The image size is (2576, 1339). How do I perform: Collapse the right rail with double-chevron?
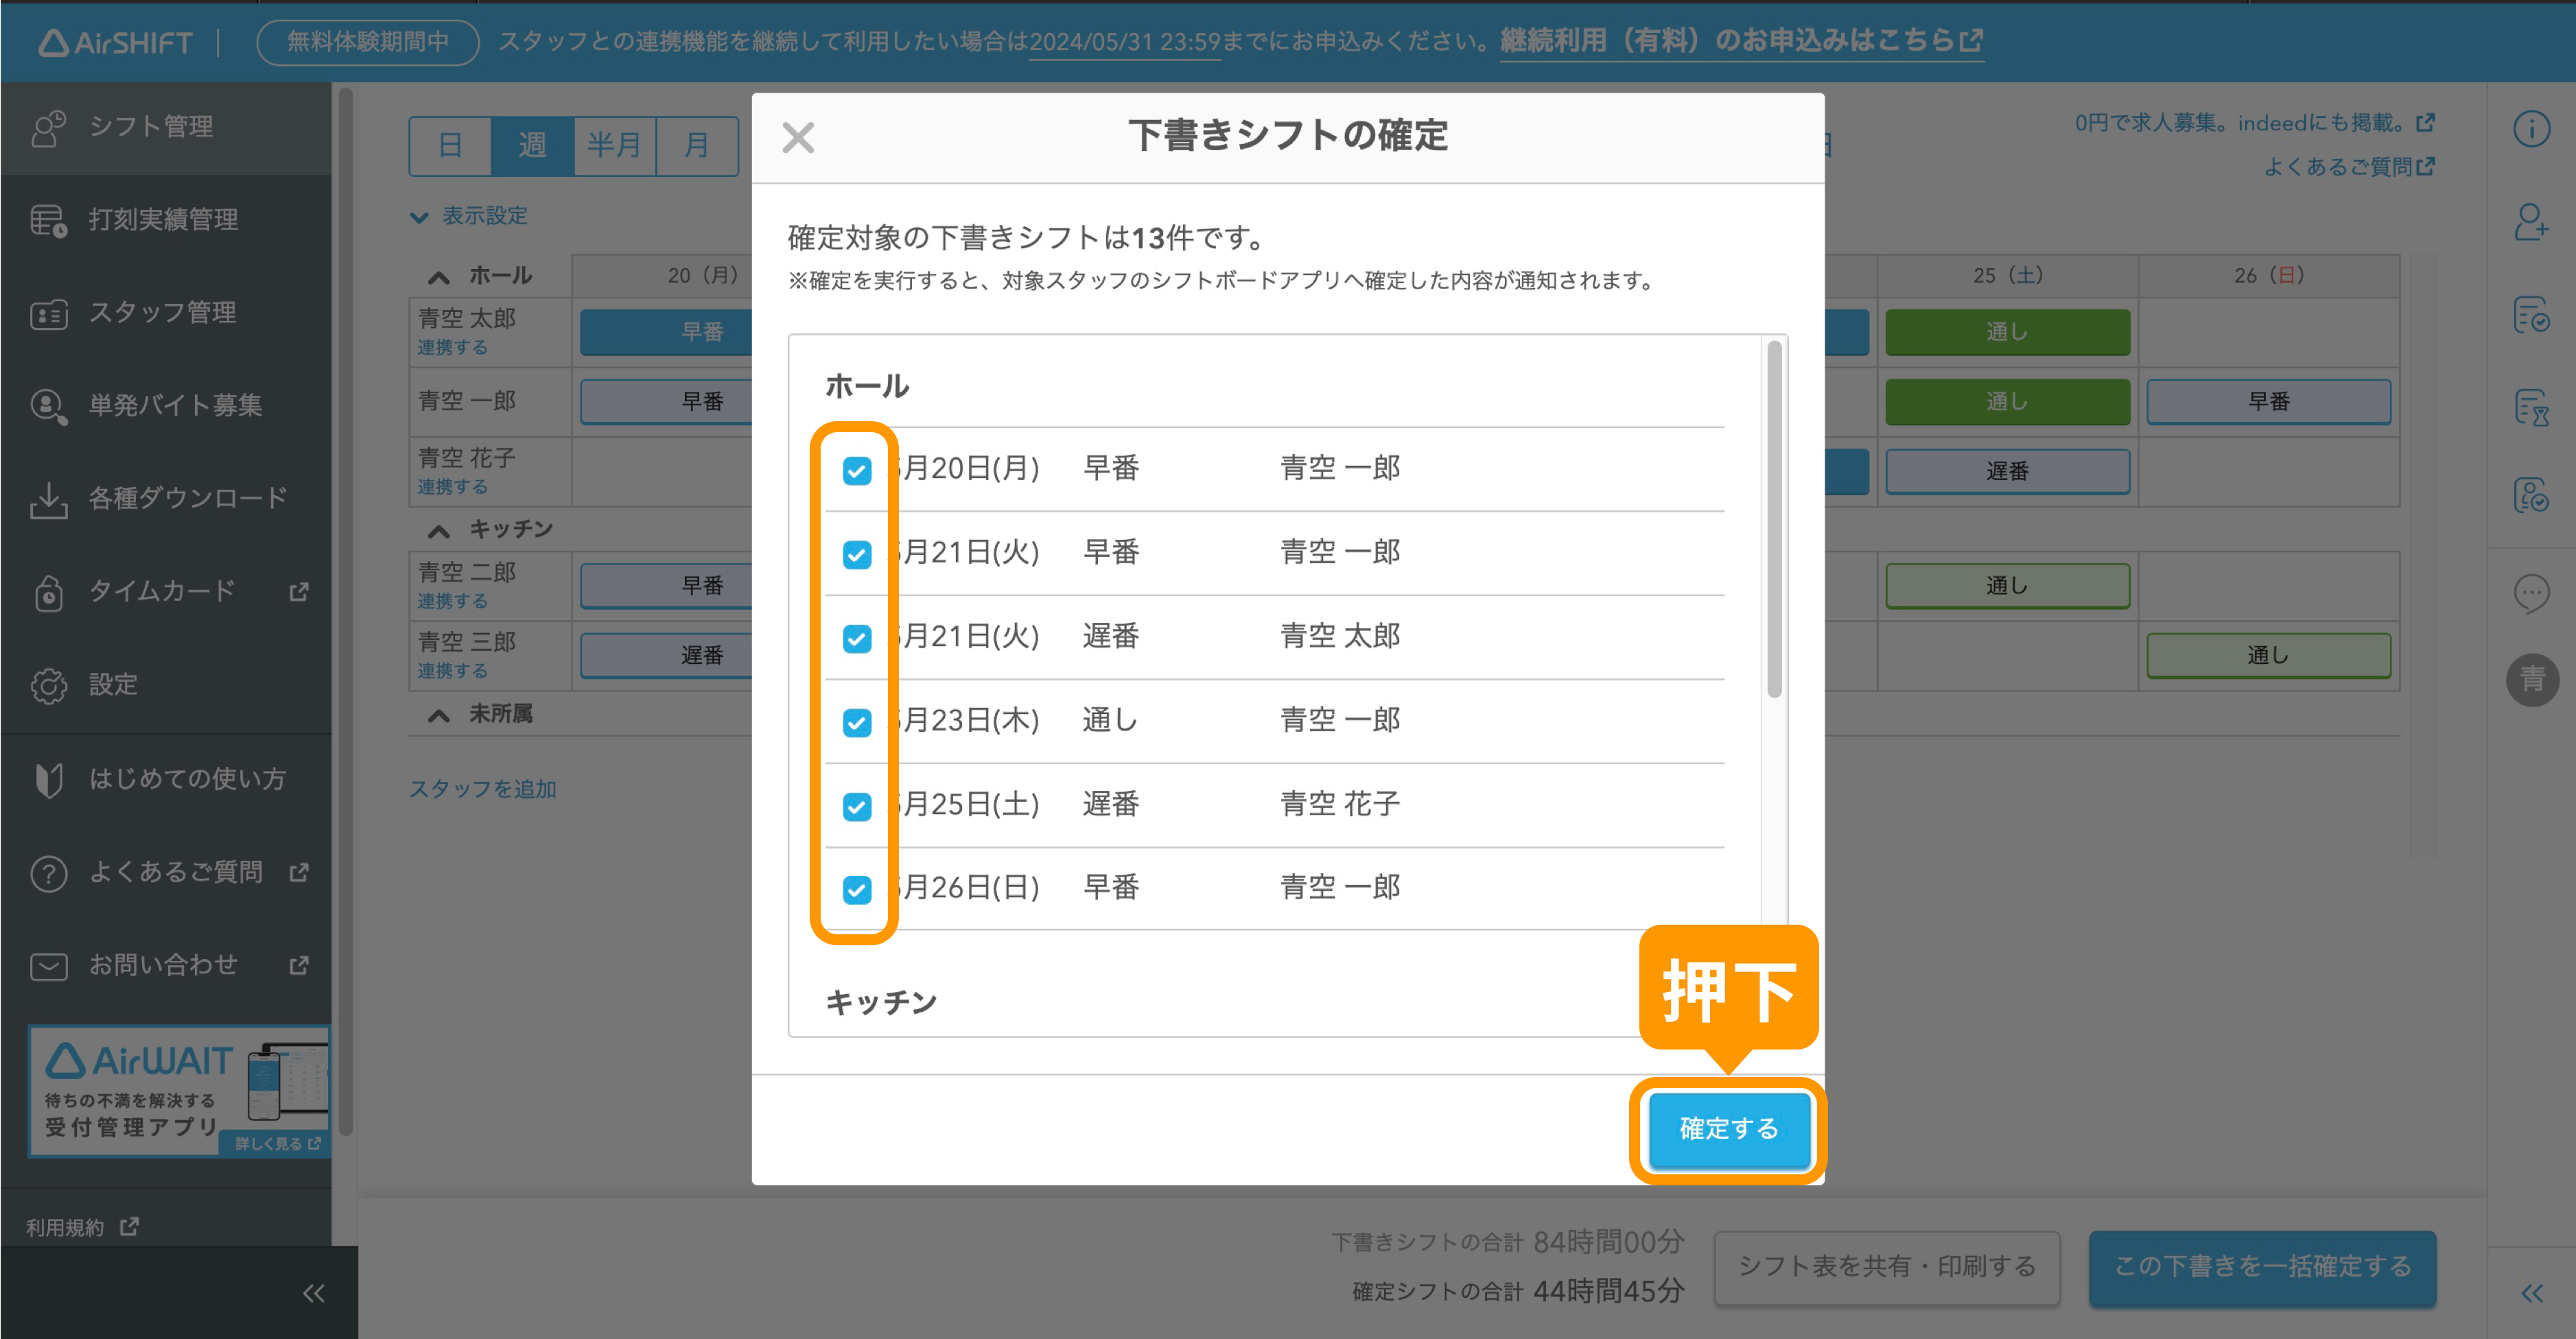[x=2531, y=1293]
